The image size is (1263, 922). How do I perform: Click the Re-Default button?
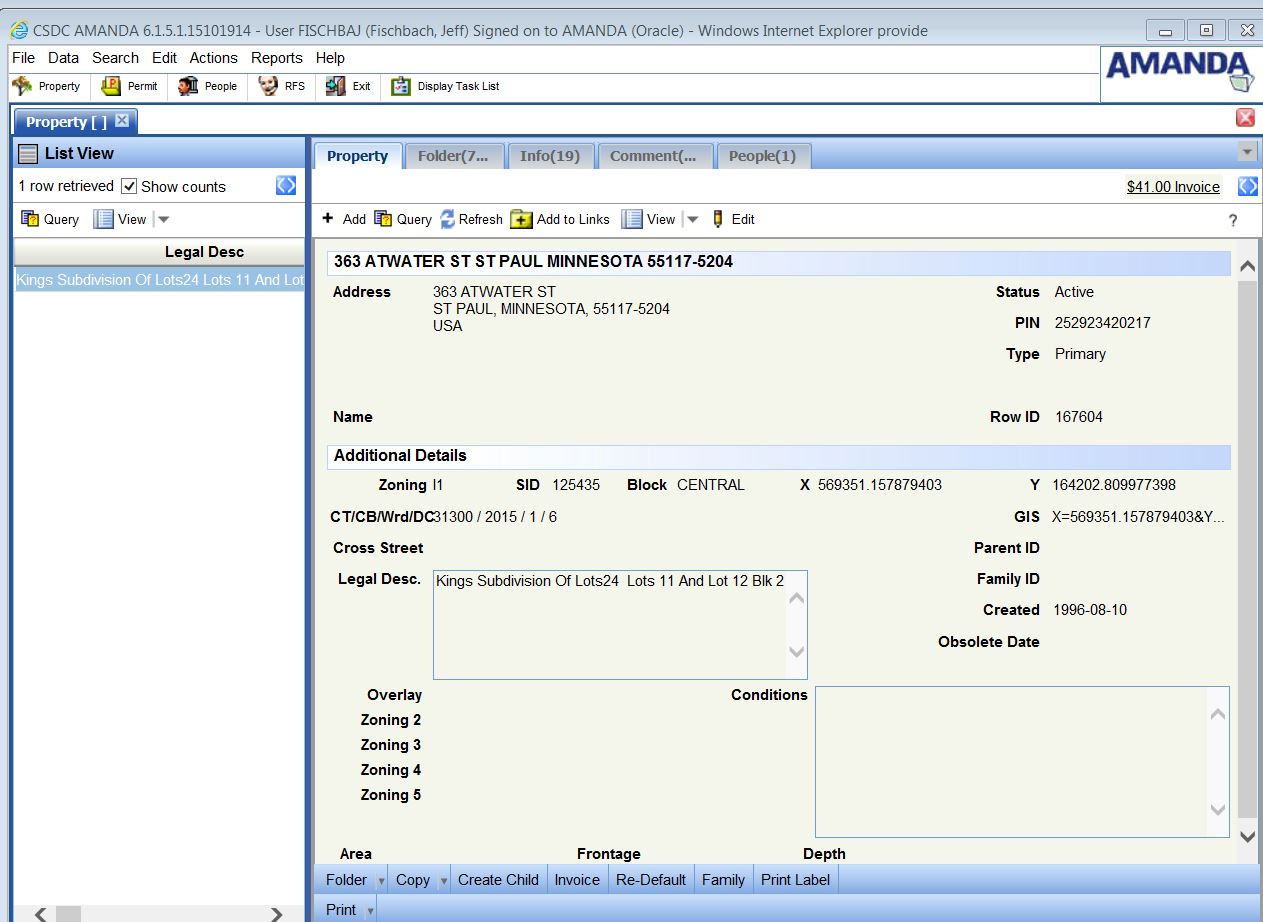click(x=650, y=880)
